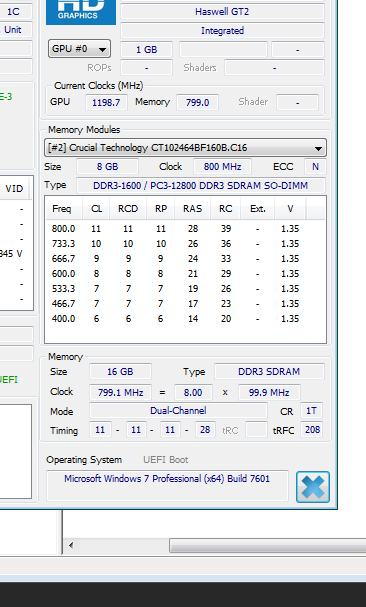
Task: Click the horizontal scrollbar thumb
Action: pos(268,546)
